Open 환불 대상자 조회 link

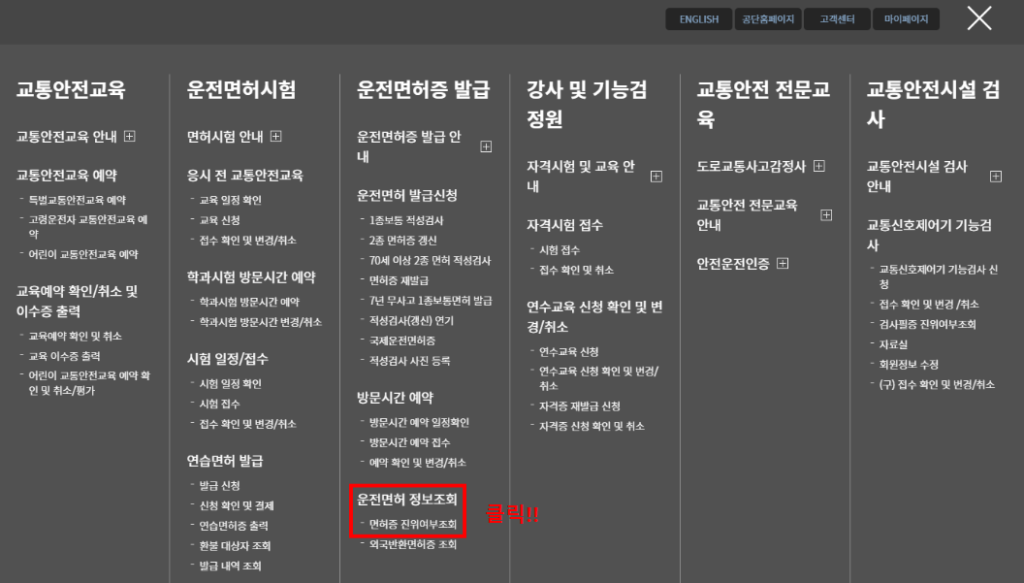235,546
